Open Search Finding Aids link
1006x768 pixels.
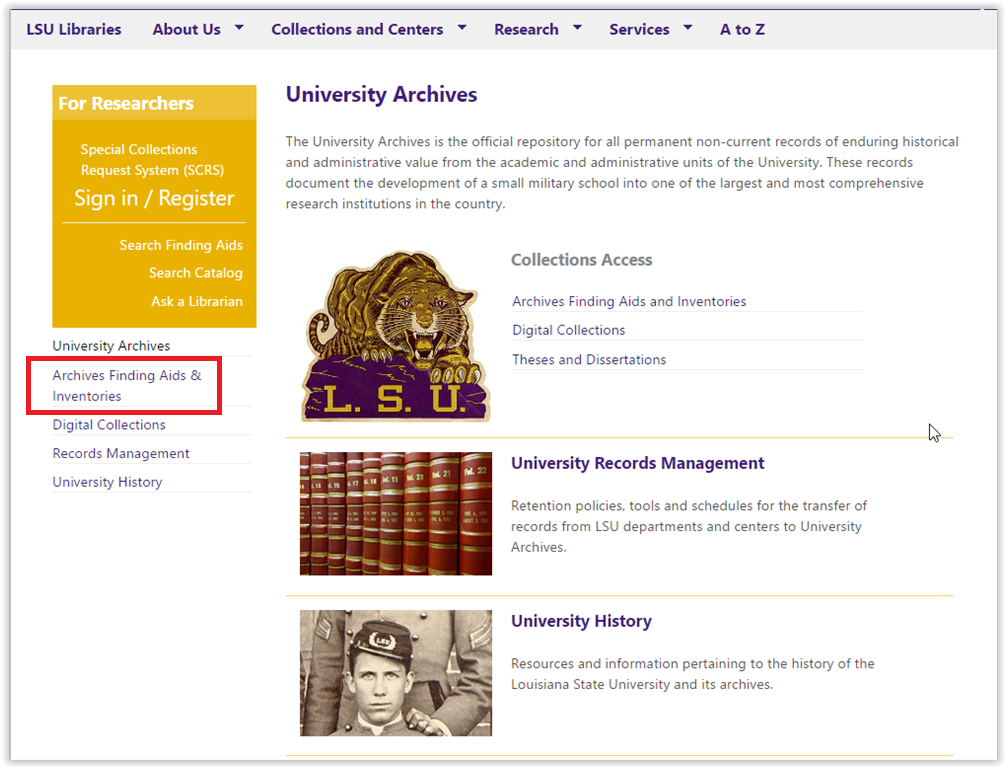coord(181,245)
